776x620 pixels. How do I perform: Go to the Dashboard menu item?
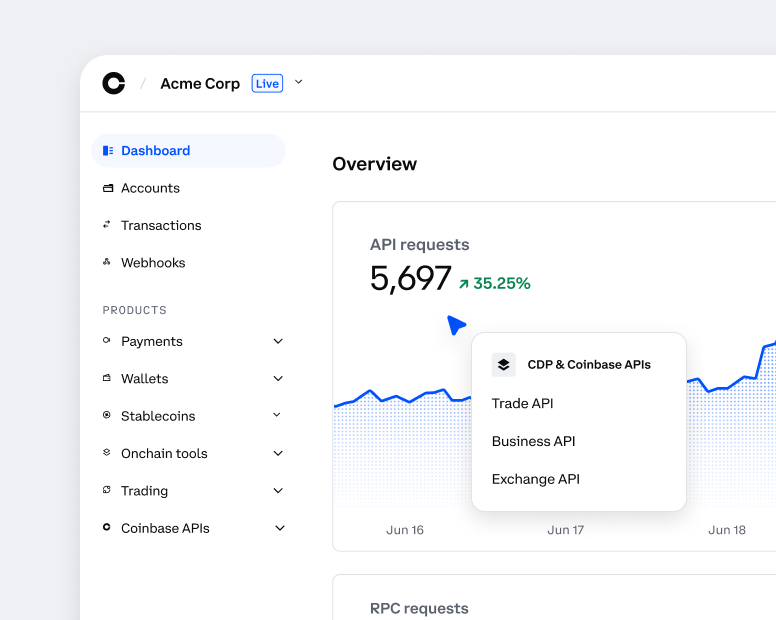189,150
